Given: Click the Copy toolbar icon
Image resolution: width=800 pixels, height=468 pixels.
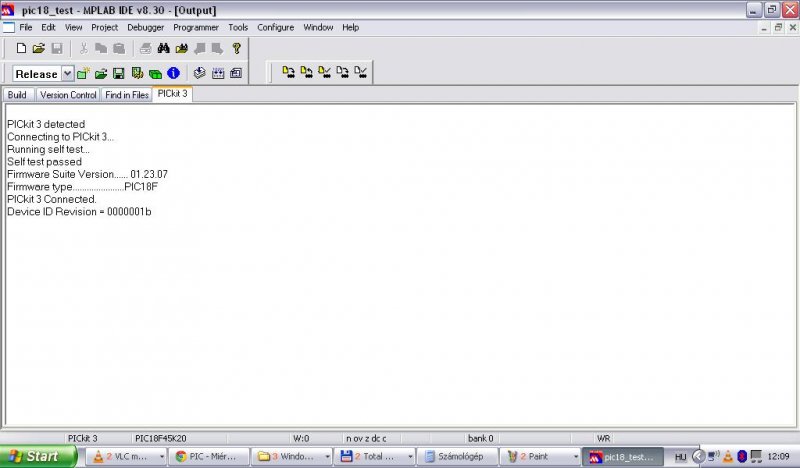Looking at the screenshot, I should 101,48.
